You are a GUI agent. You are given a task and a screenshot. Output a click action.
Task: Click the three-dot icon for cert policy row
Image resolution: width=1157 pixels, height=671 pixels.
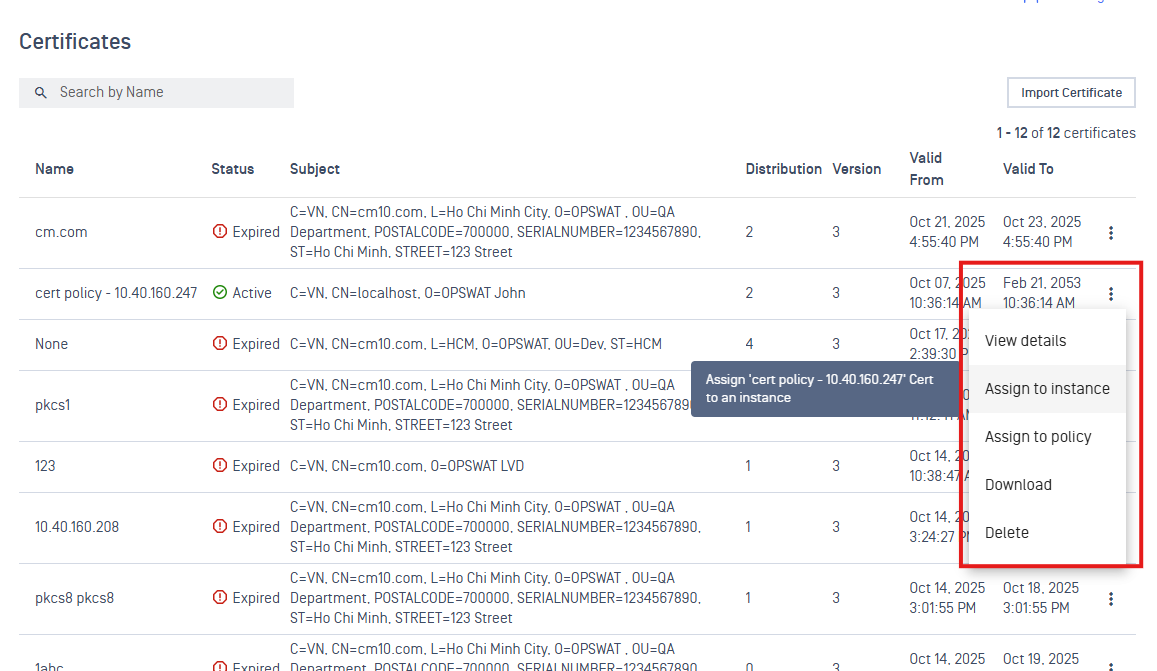coord(1110,294)
